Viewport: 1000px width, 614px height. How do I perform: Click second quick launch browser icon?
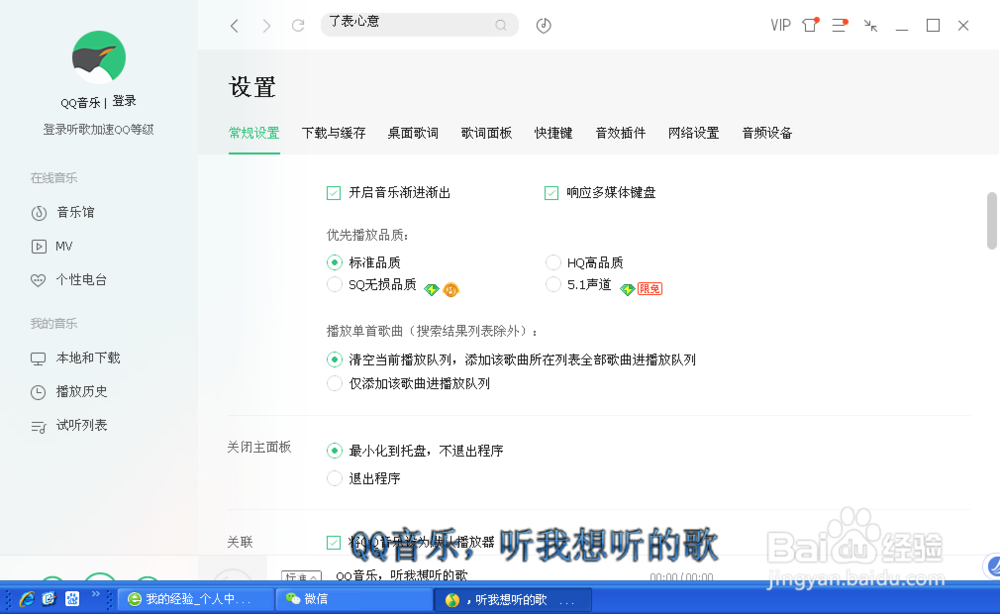49,599
